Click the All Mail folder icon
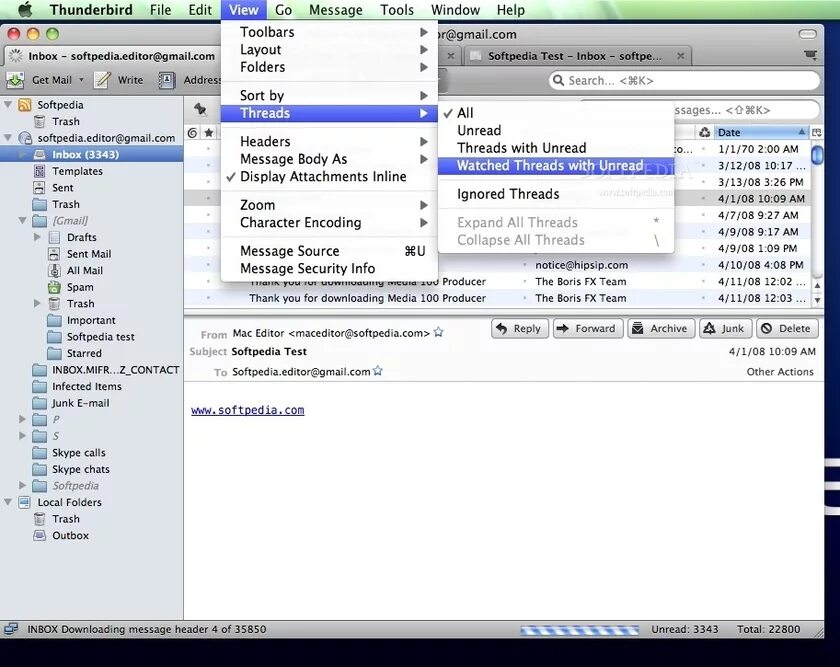This screenshot has width=840, height=667. (54, 271)
